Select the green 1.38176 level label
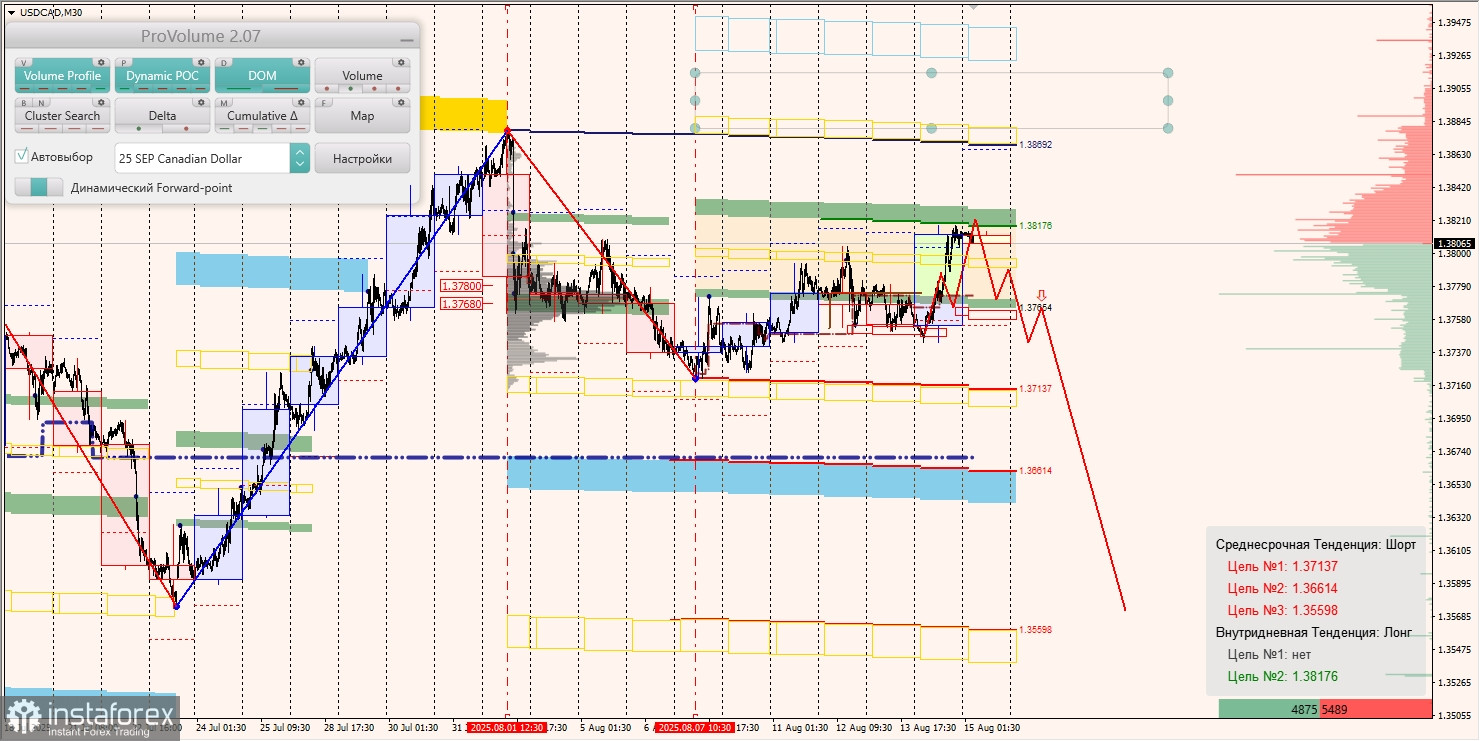 1036,226
